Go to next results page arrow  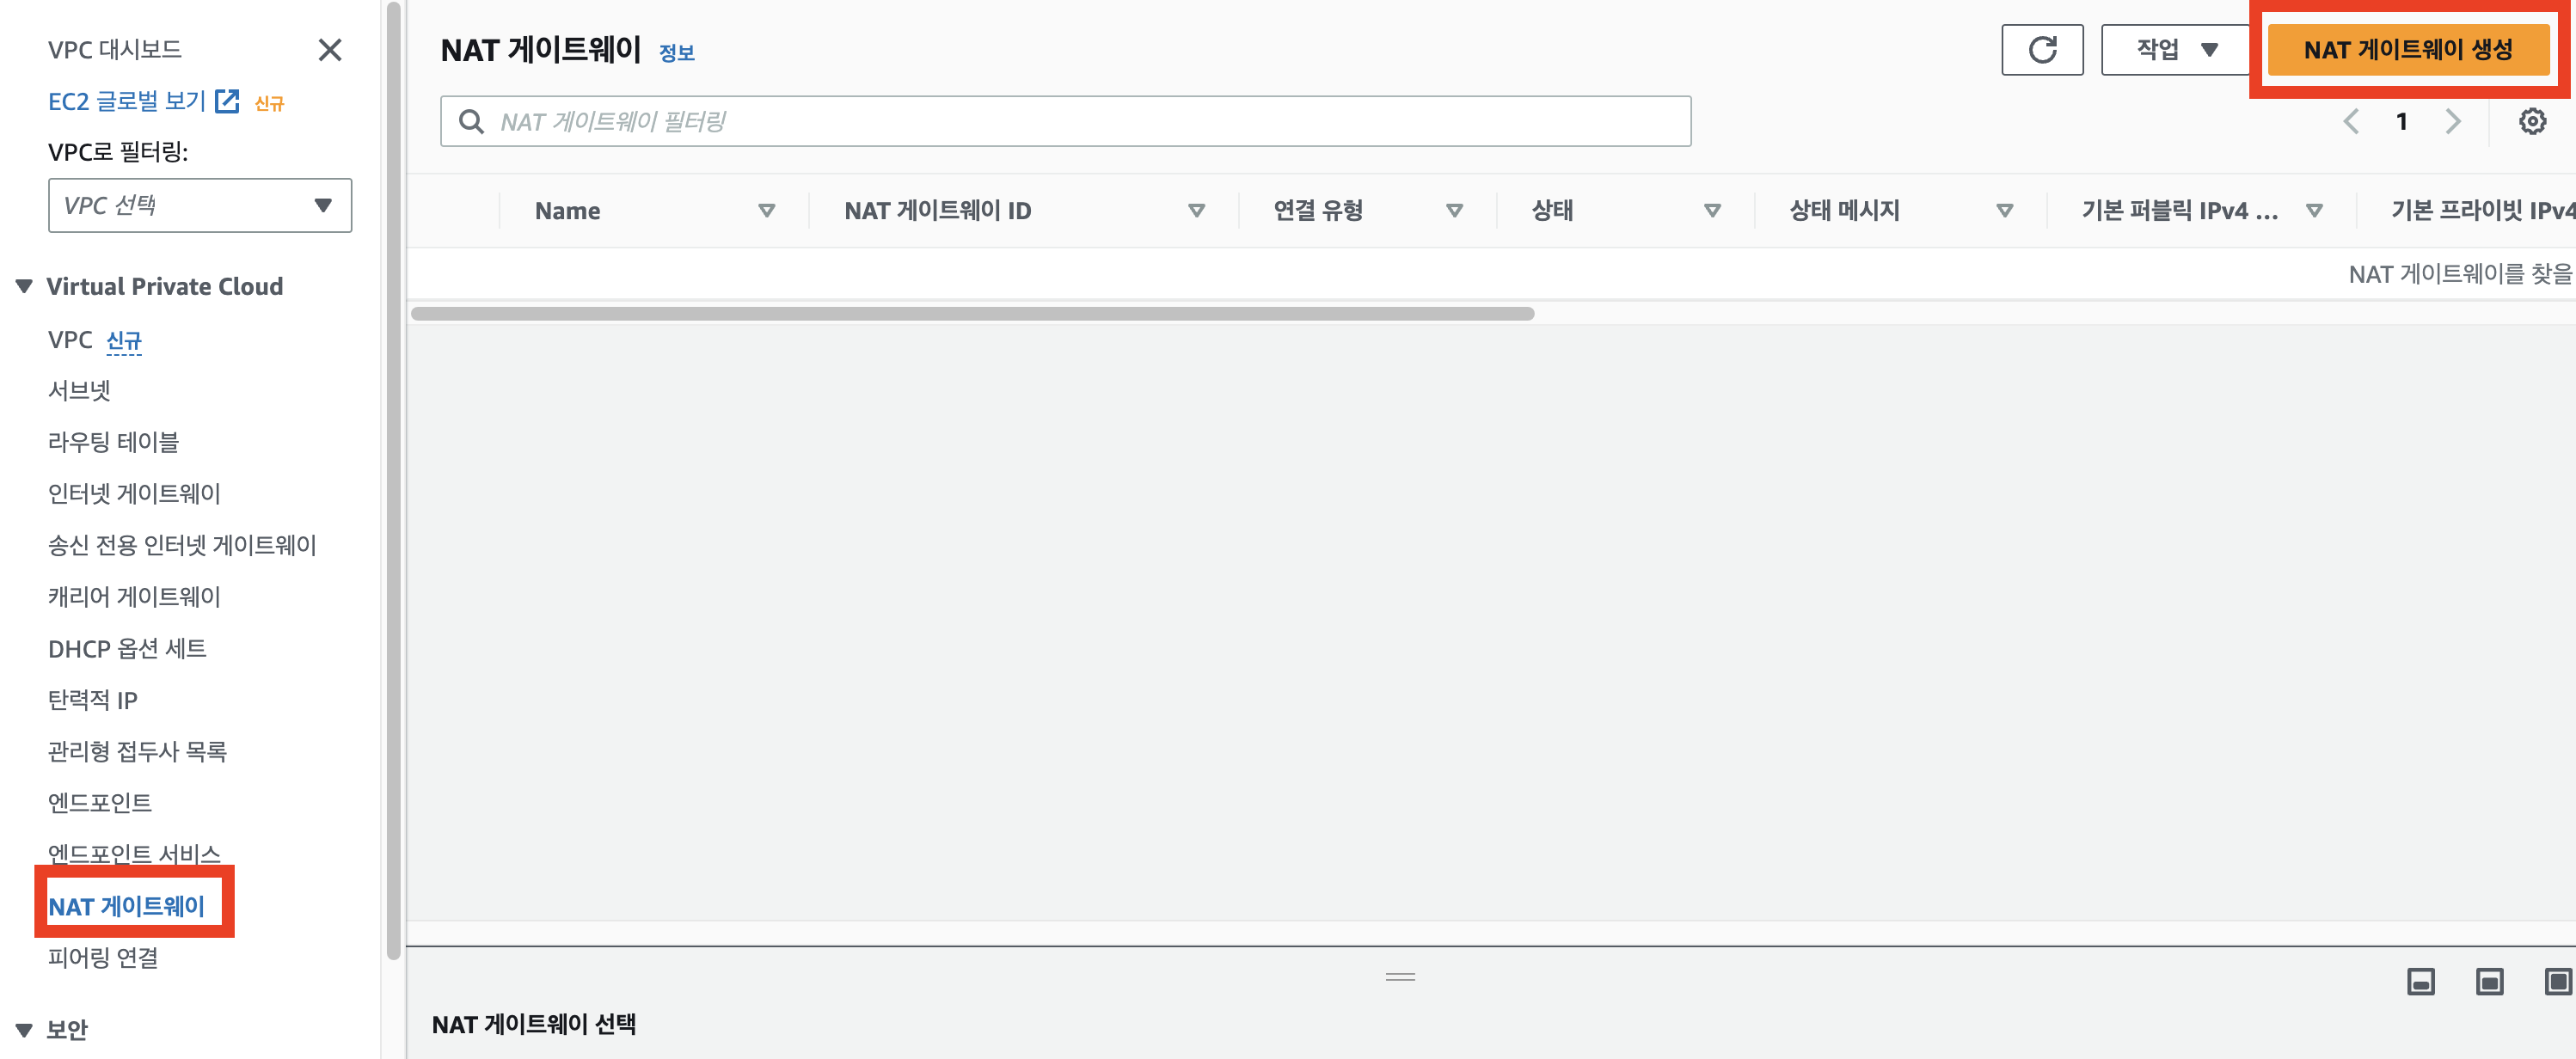pos(2453,122)
